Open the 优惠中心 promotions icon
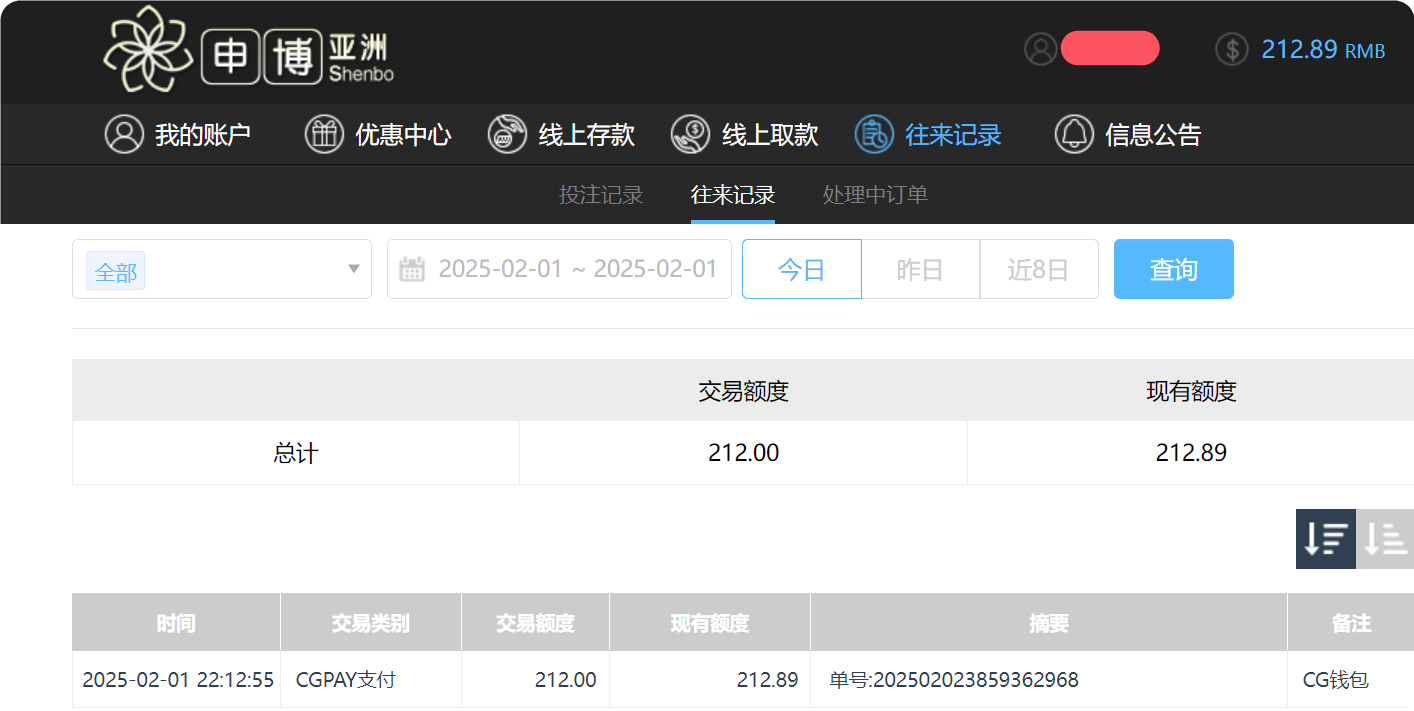 pos(324,134)
